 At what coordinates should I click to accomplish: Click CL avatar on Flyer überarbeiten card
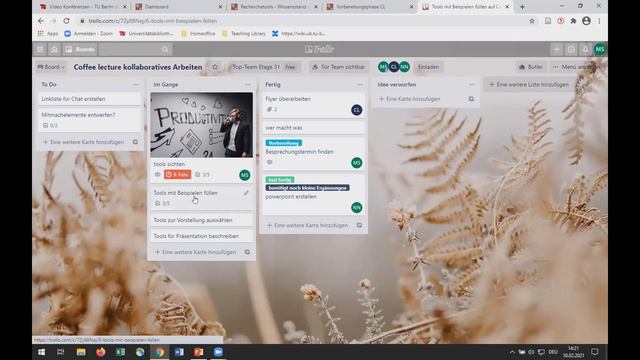(x=357, y=110)
